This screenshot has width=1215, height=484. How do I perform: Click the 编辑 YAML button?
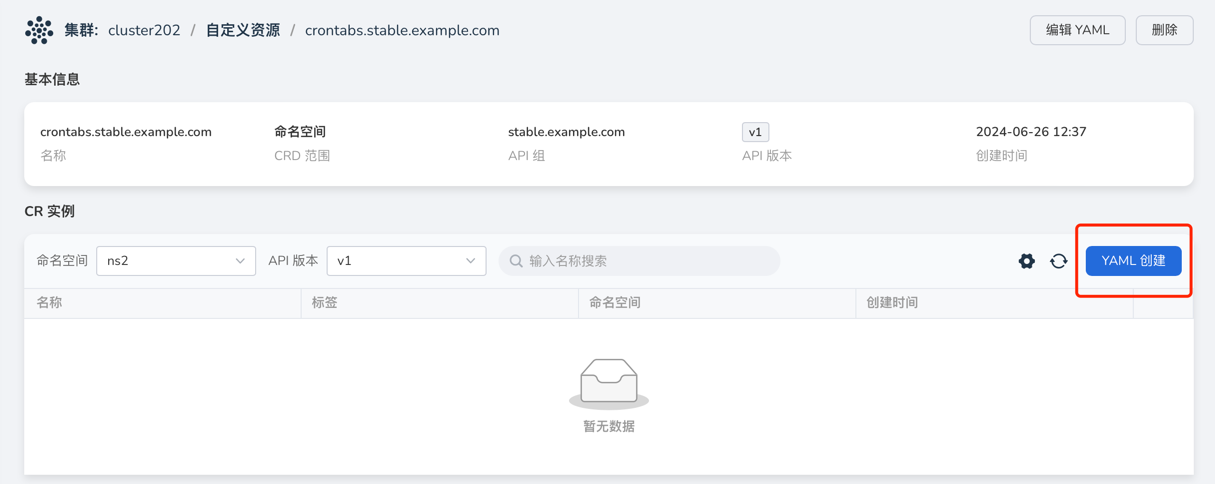click(1077, 30)
